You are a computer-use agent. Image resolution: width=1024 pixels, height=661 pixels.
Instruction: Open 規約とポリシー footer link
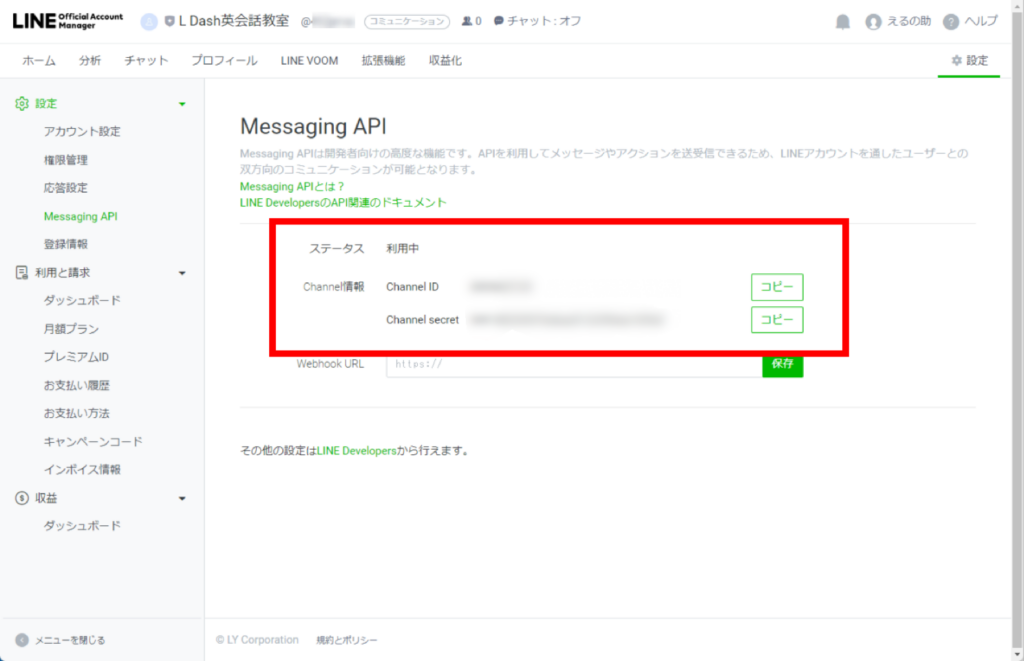pyautogui.click(x=347, y=640)
